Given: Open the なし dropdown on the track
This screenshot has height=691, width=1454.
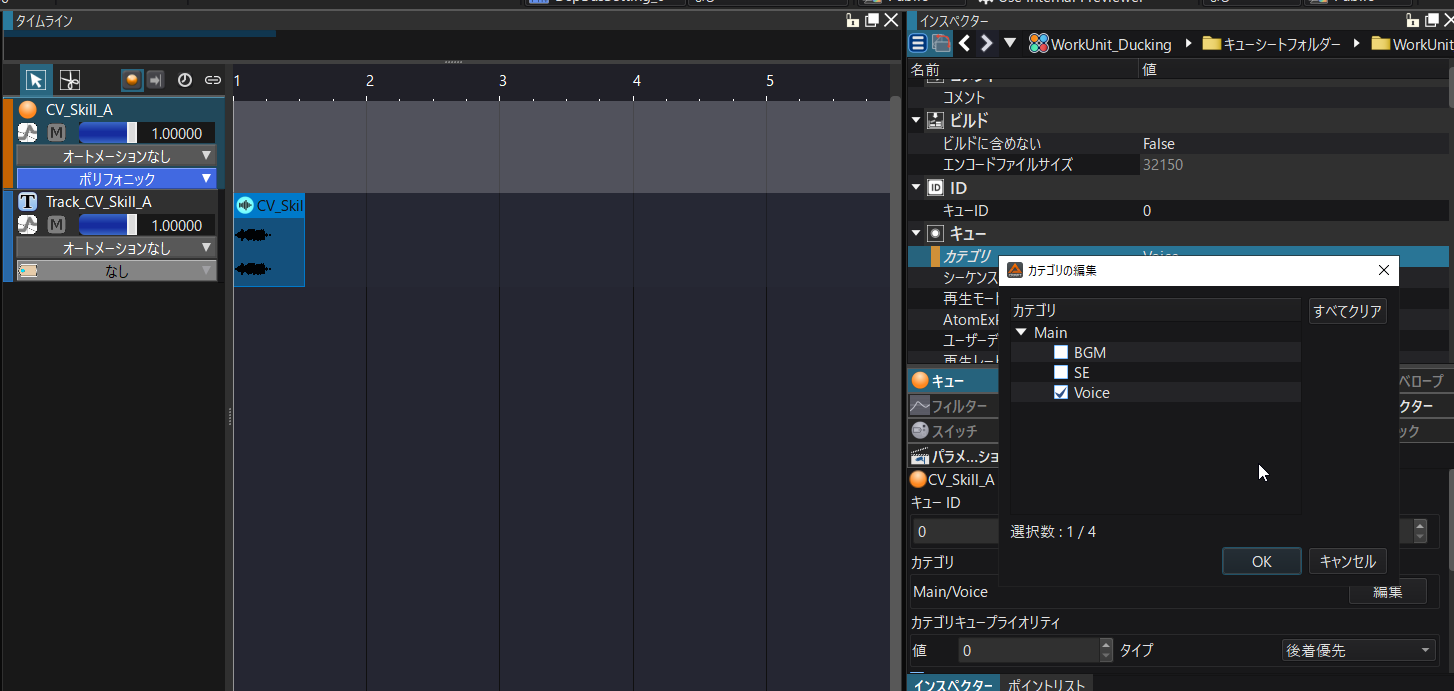Looking at the screenshot, I should tap(117, 271).
